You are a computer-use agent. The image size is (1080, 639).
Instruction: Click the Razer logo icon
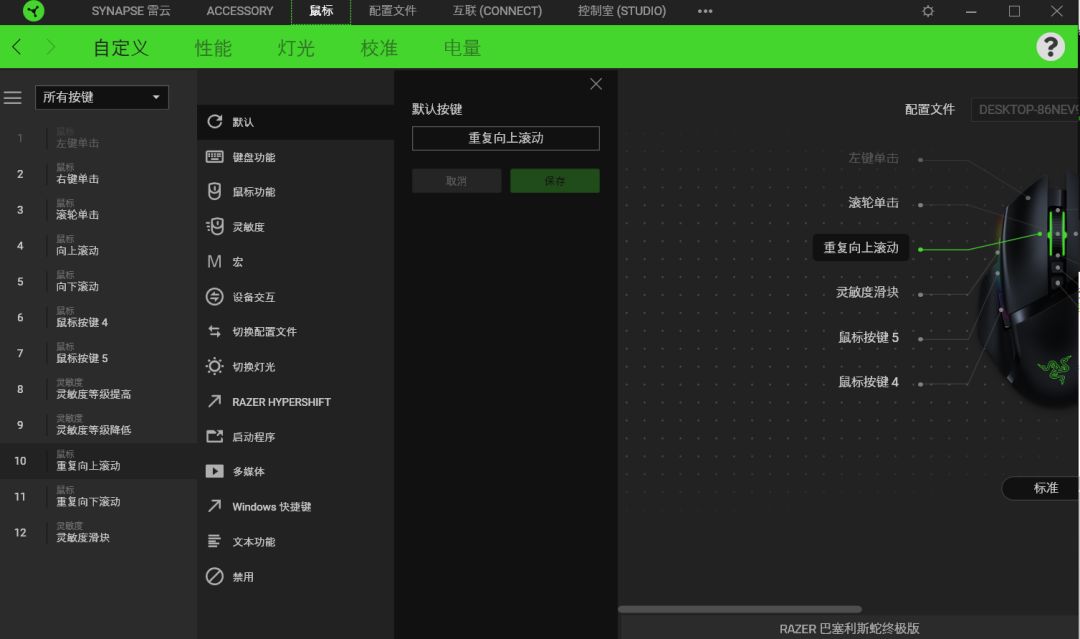point(32,10)
